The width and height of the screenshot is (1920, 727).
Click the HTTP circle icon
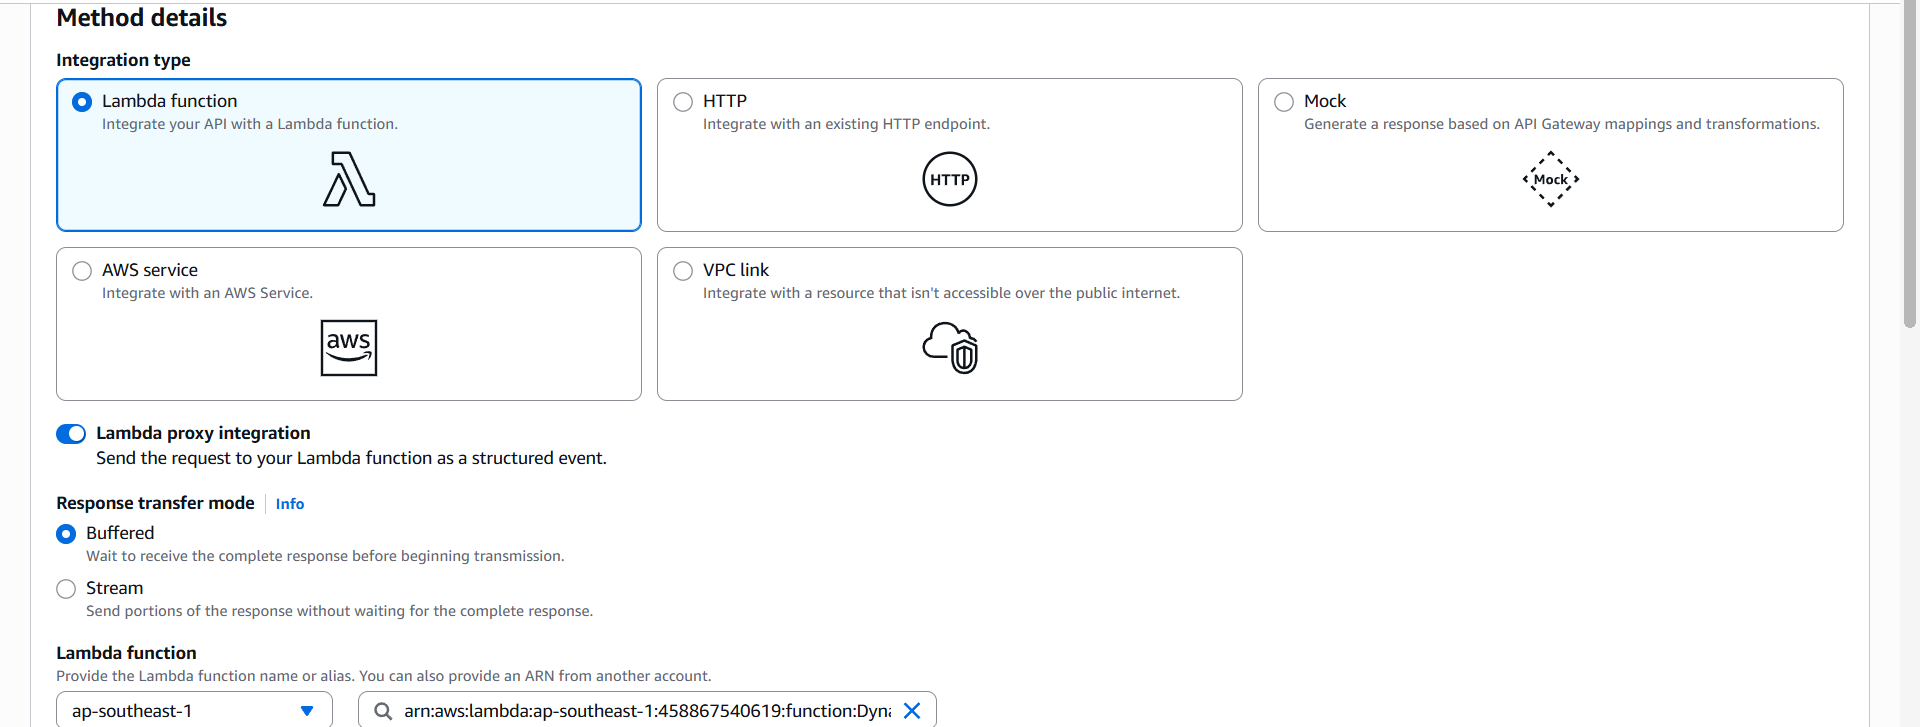point(949,179)
